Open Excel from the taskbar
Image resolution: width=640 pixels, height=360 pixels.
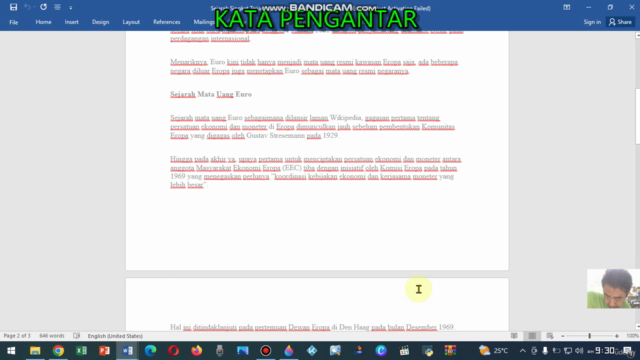point(81,351)
